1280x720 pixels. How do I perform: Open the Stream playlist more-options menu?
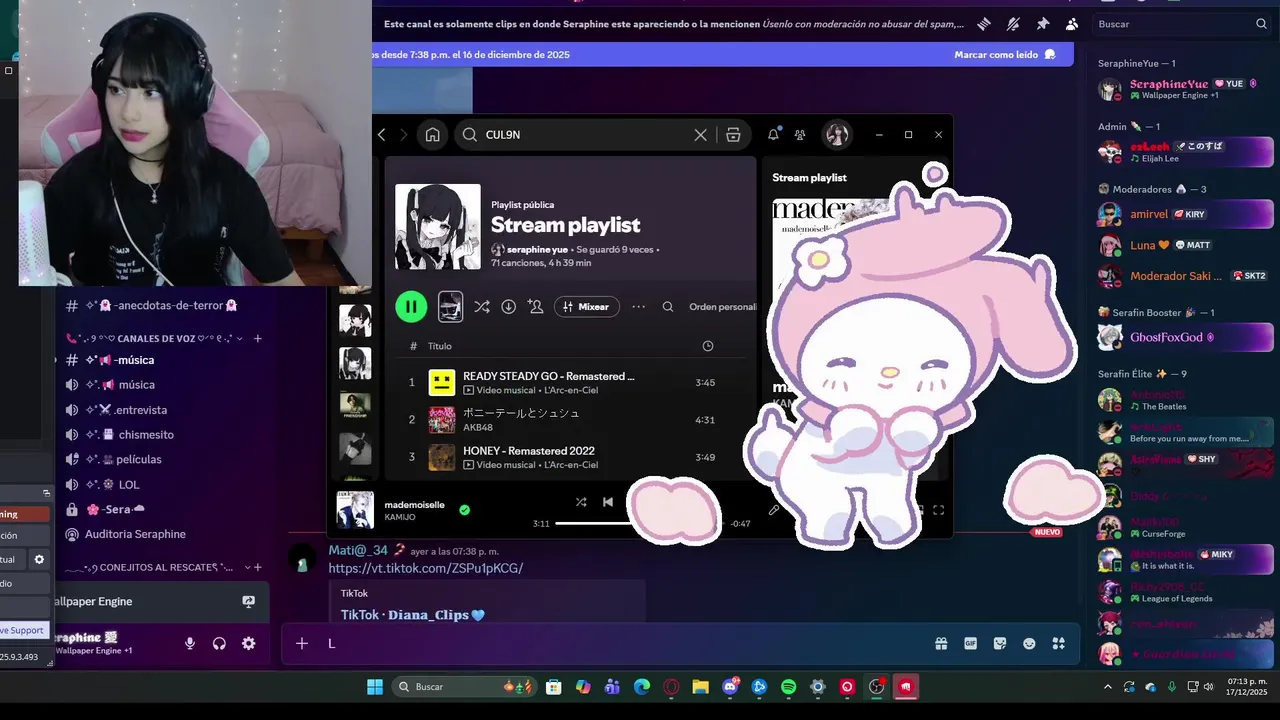coord(638,307)
